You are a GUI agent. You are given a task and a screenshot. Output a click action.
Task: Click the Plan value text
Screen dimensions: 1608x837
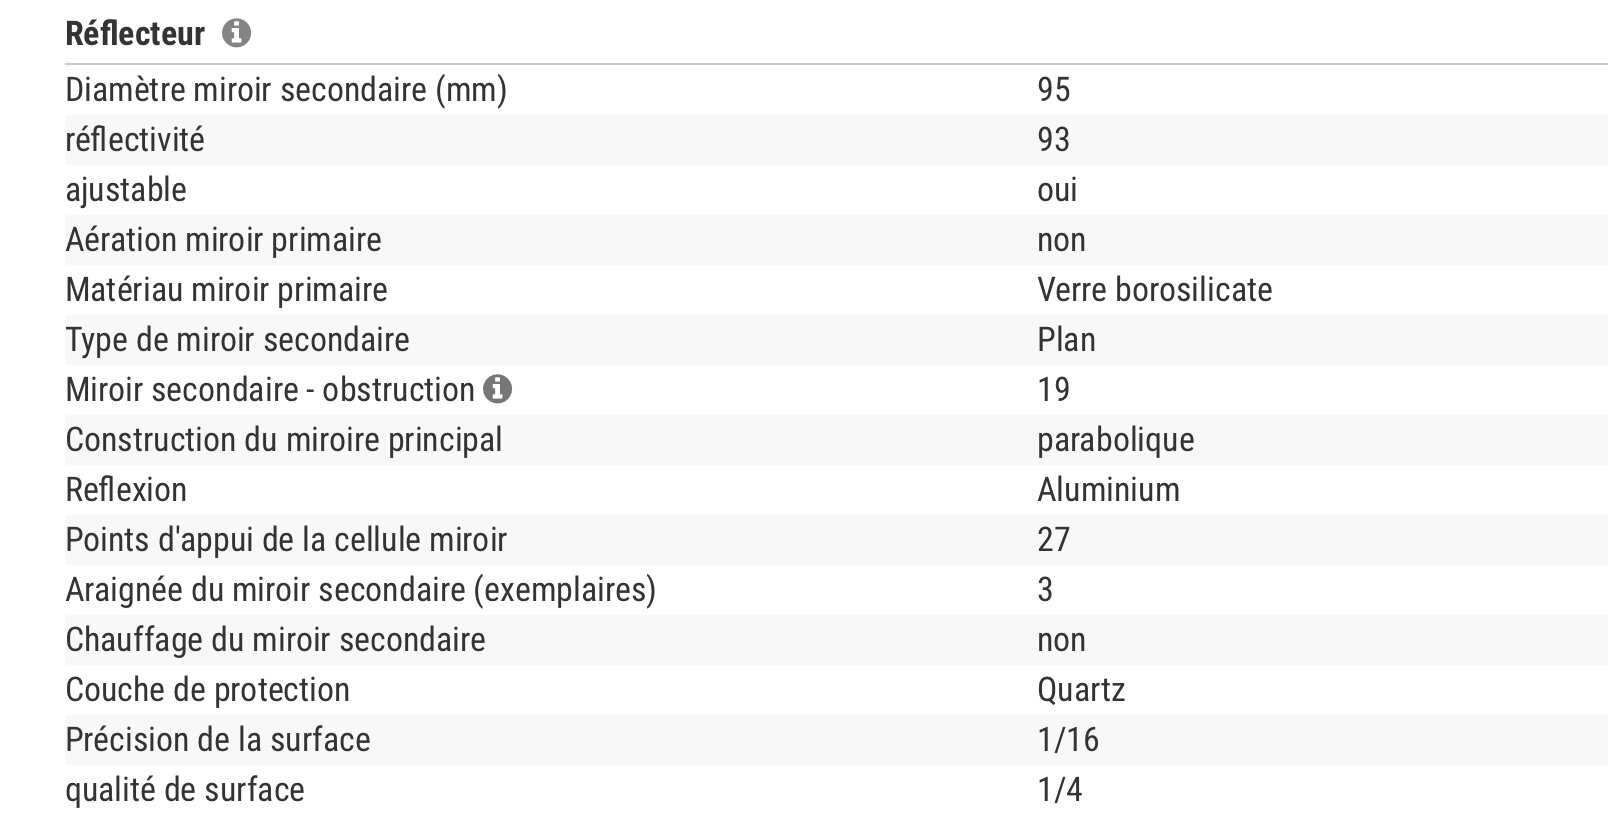[x=1066, y=340]
